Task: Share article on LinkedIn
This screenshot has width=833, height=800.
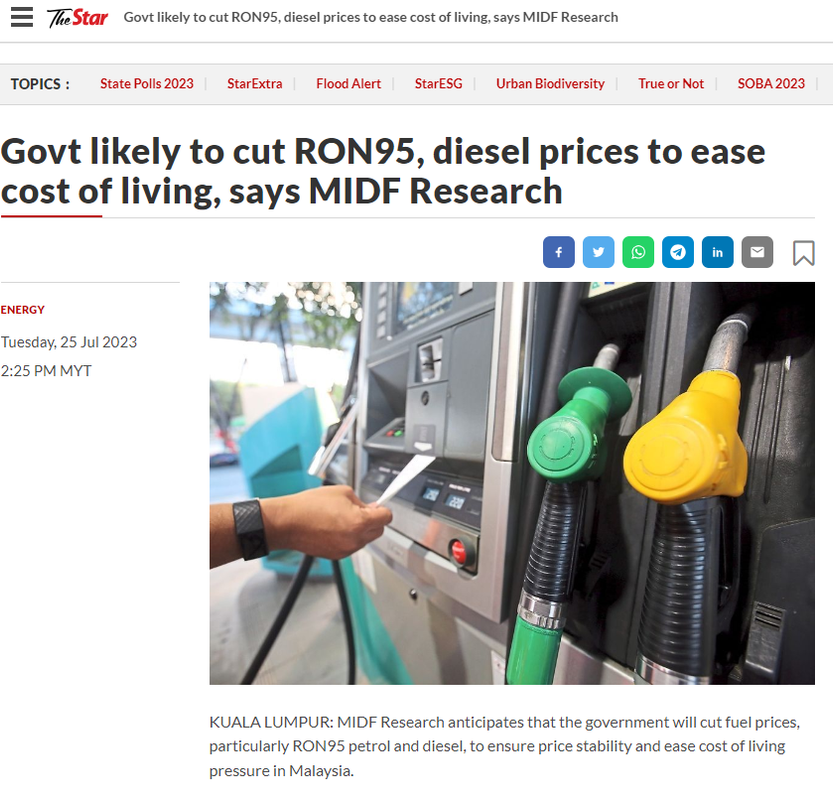Action: coord(717,252)
